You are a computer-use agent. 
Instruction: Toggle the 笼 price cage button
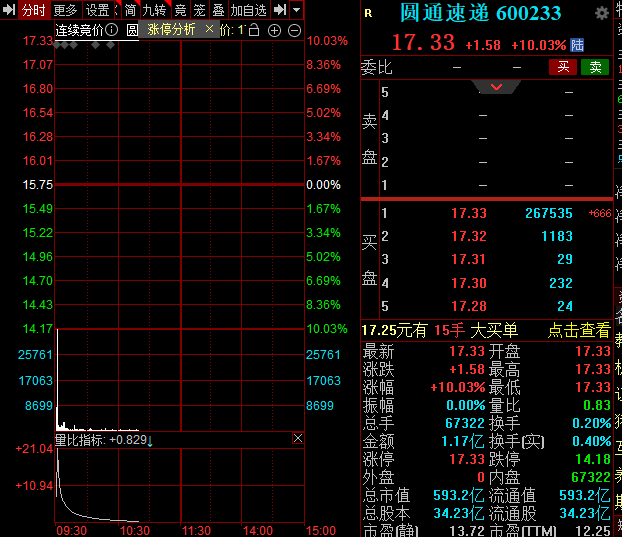tap(200, 10)
